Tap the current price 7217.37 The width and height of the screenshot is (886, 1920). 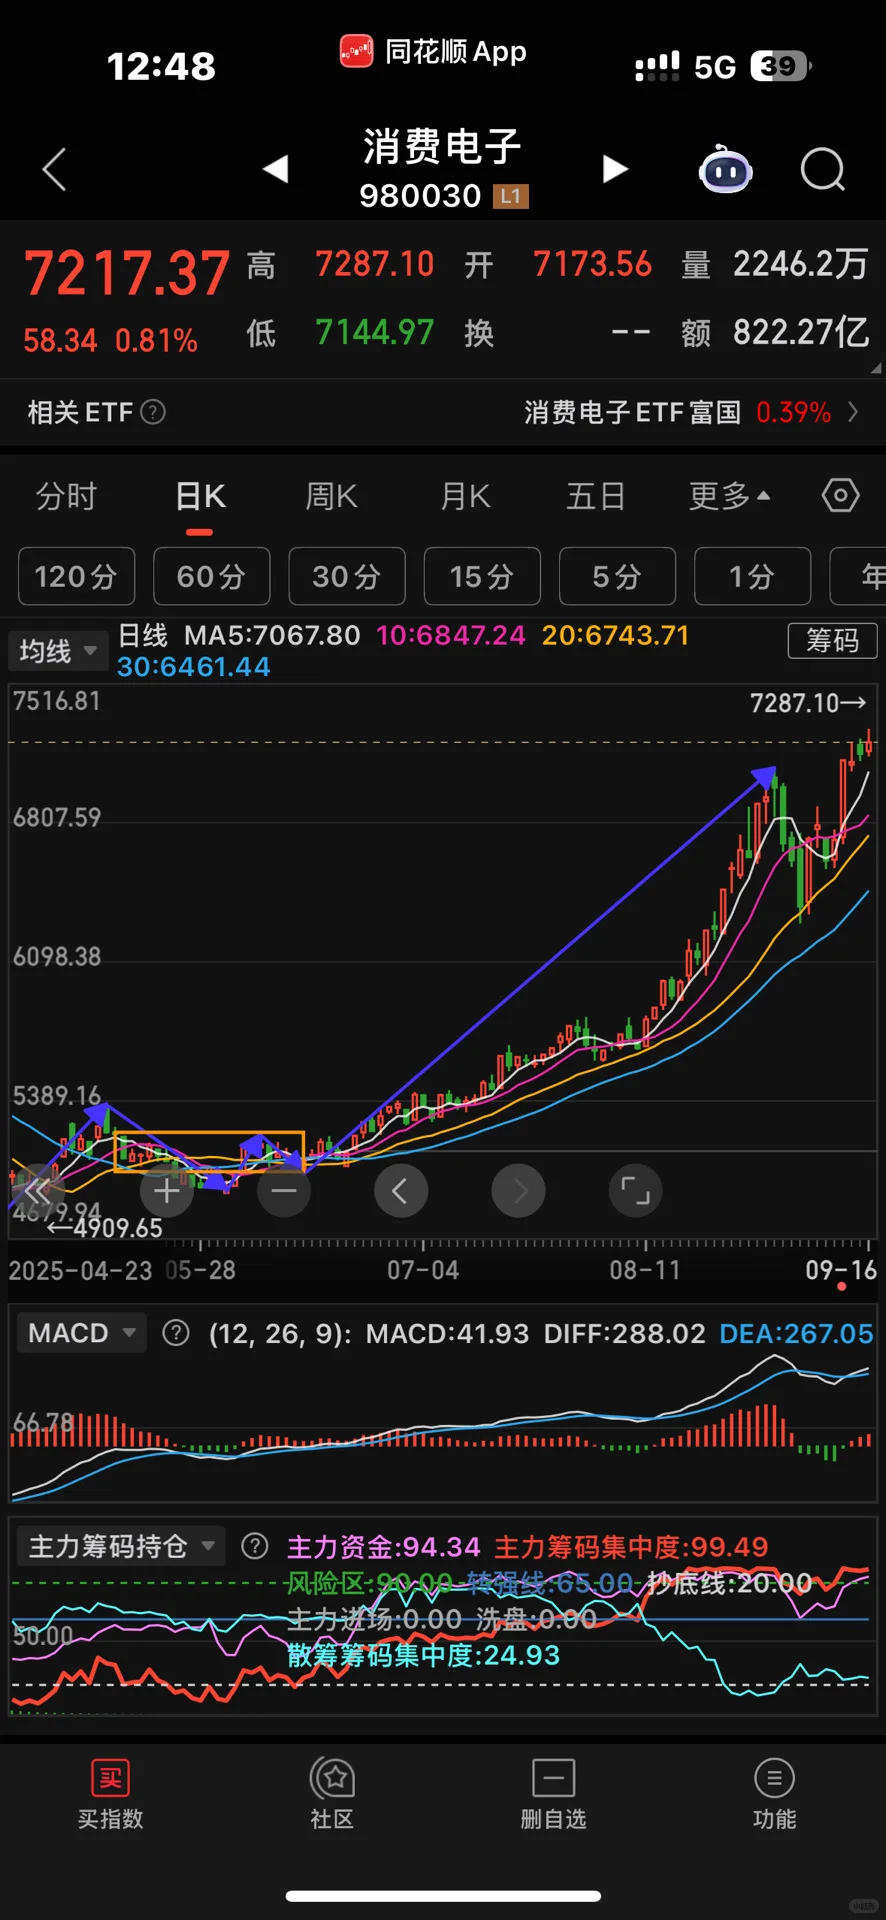(127, 273)
